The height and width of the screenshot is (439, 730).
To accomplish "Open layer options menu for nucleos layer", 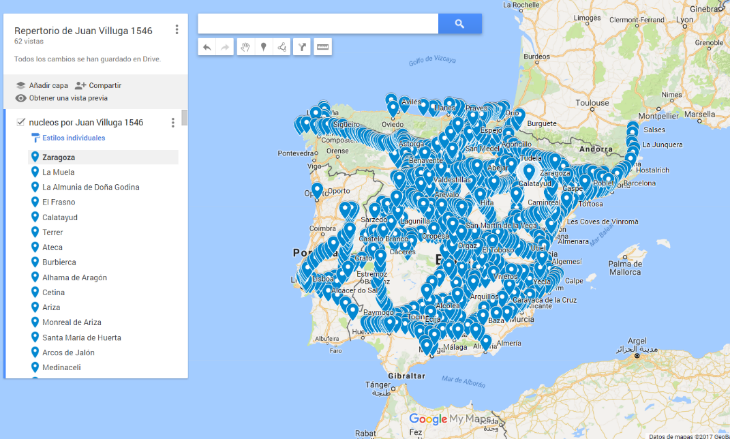I will [x=173, y=122].
